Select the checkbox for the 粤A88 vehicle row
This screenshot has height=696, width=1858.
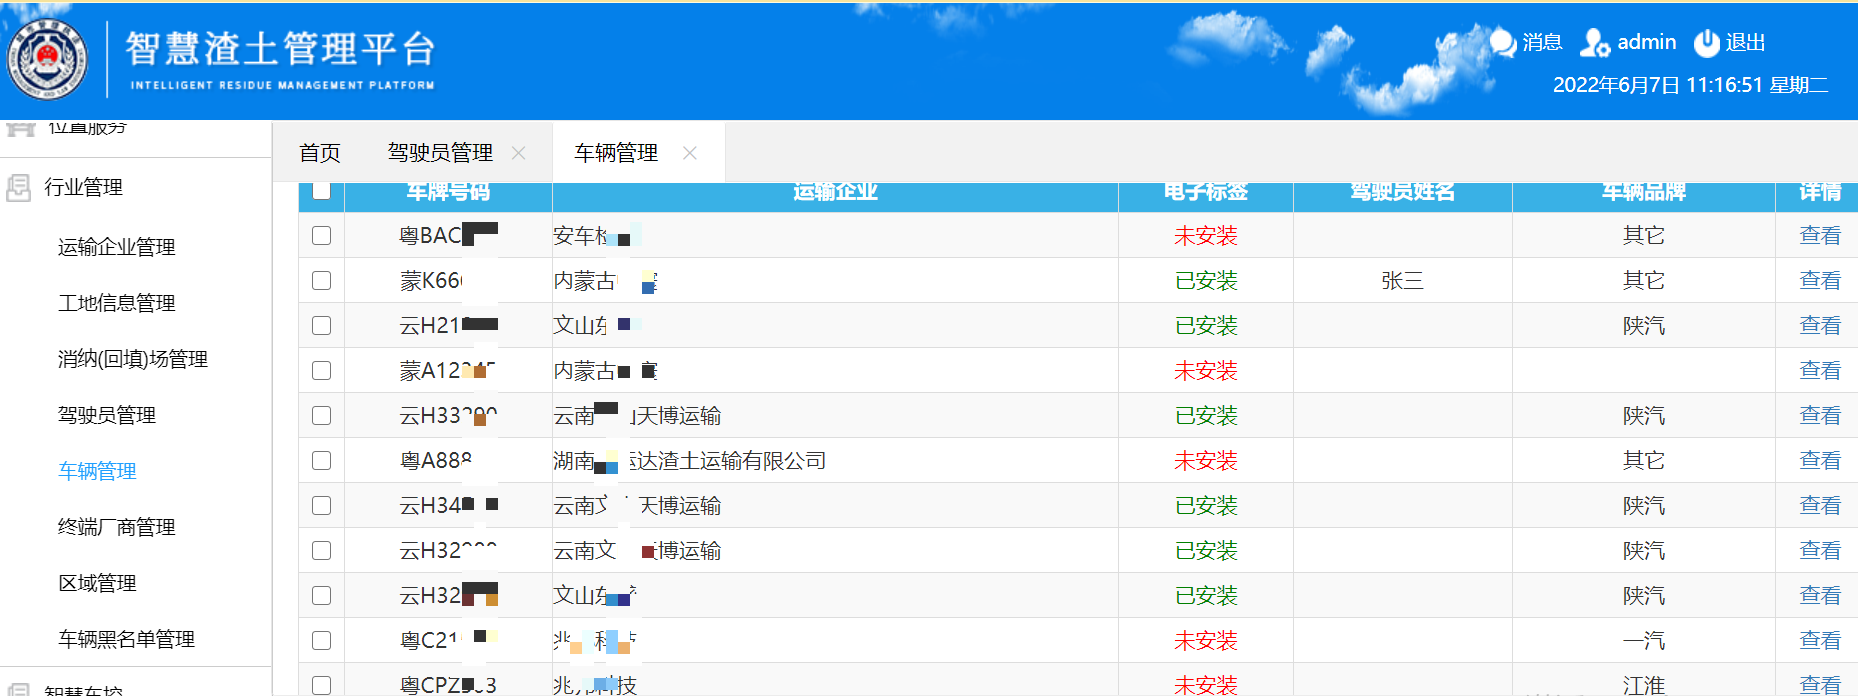[x=321, y=461]
